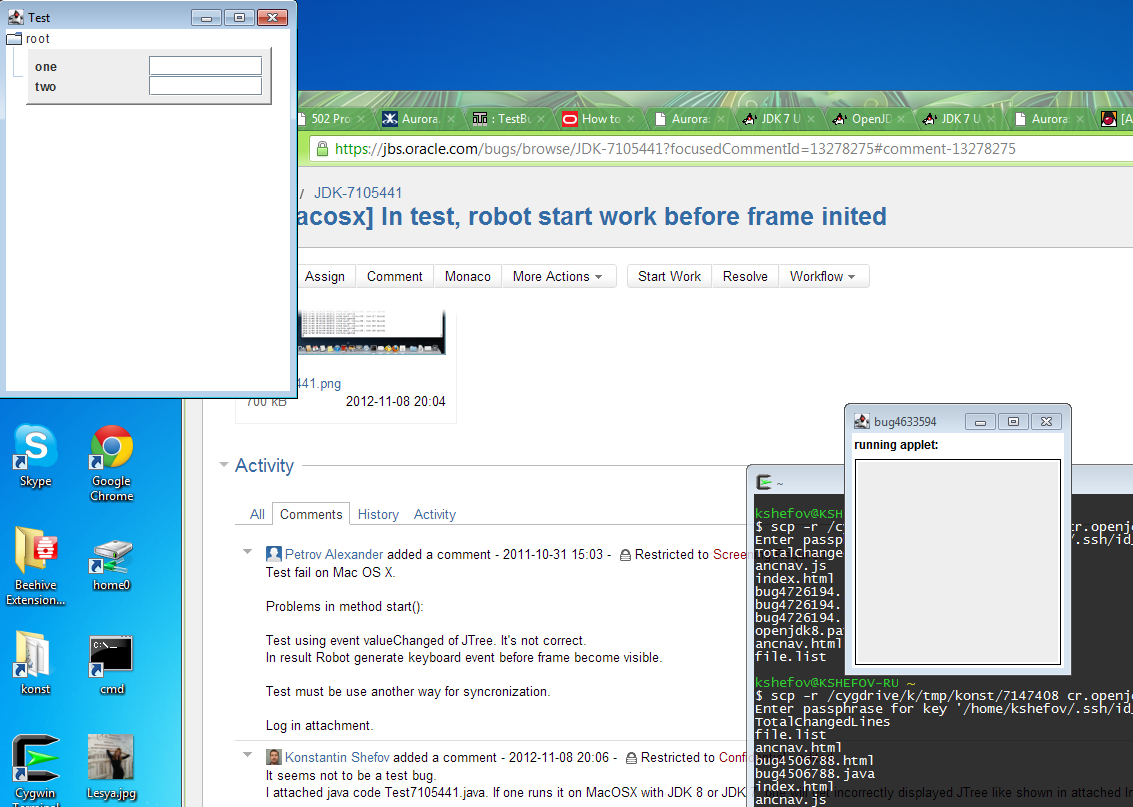1133x807 pixels.
Task: Open the JDK-7105441 issue link
Action: coord(358,193)
